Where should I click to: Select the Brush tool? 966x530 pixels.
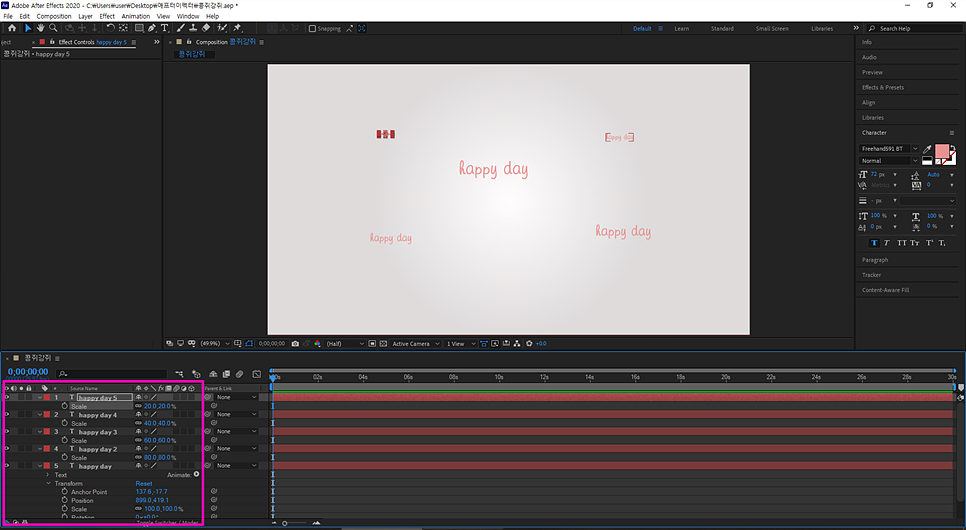tap(181, 28)
